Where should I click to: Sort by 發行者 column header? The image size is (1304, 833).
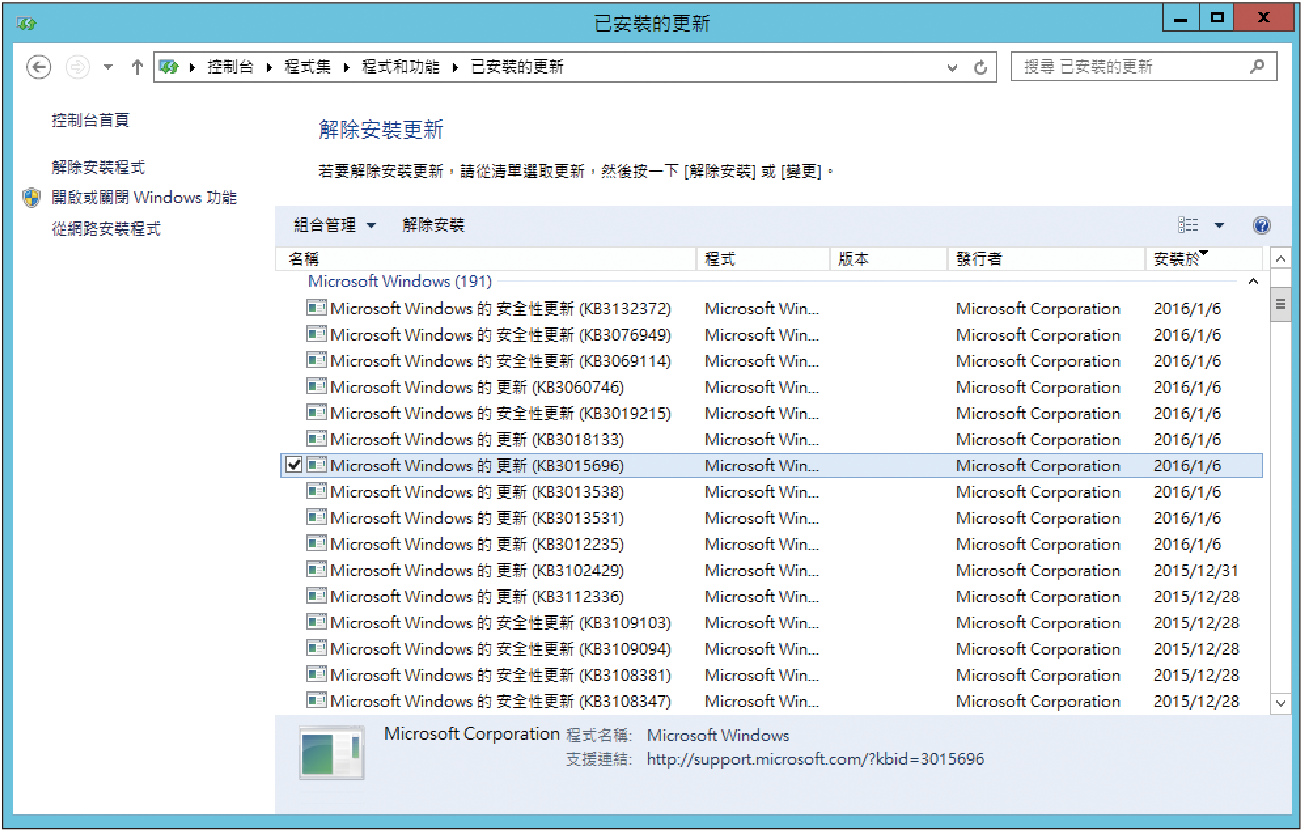click(1046, 259)
